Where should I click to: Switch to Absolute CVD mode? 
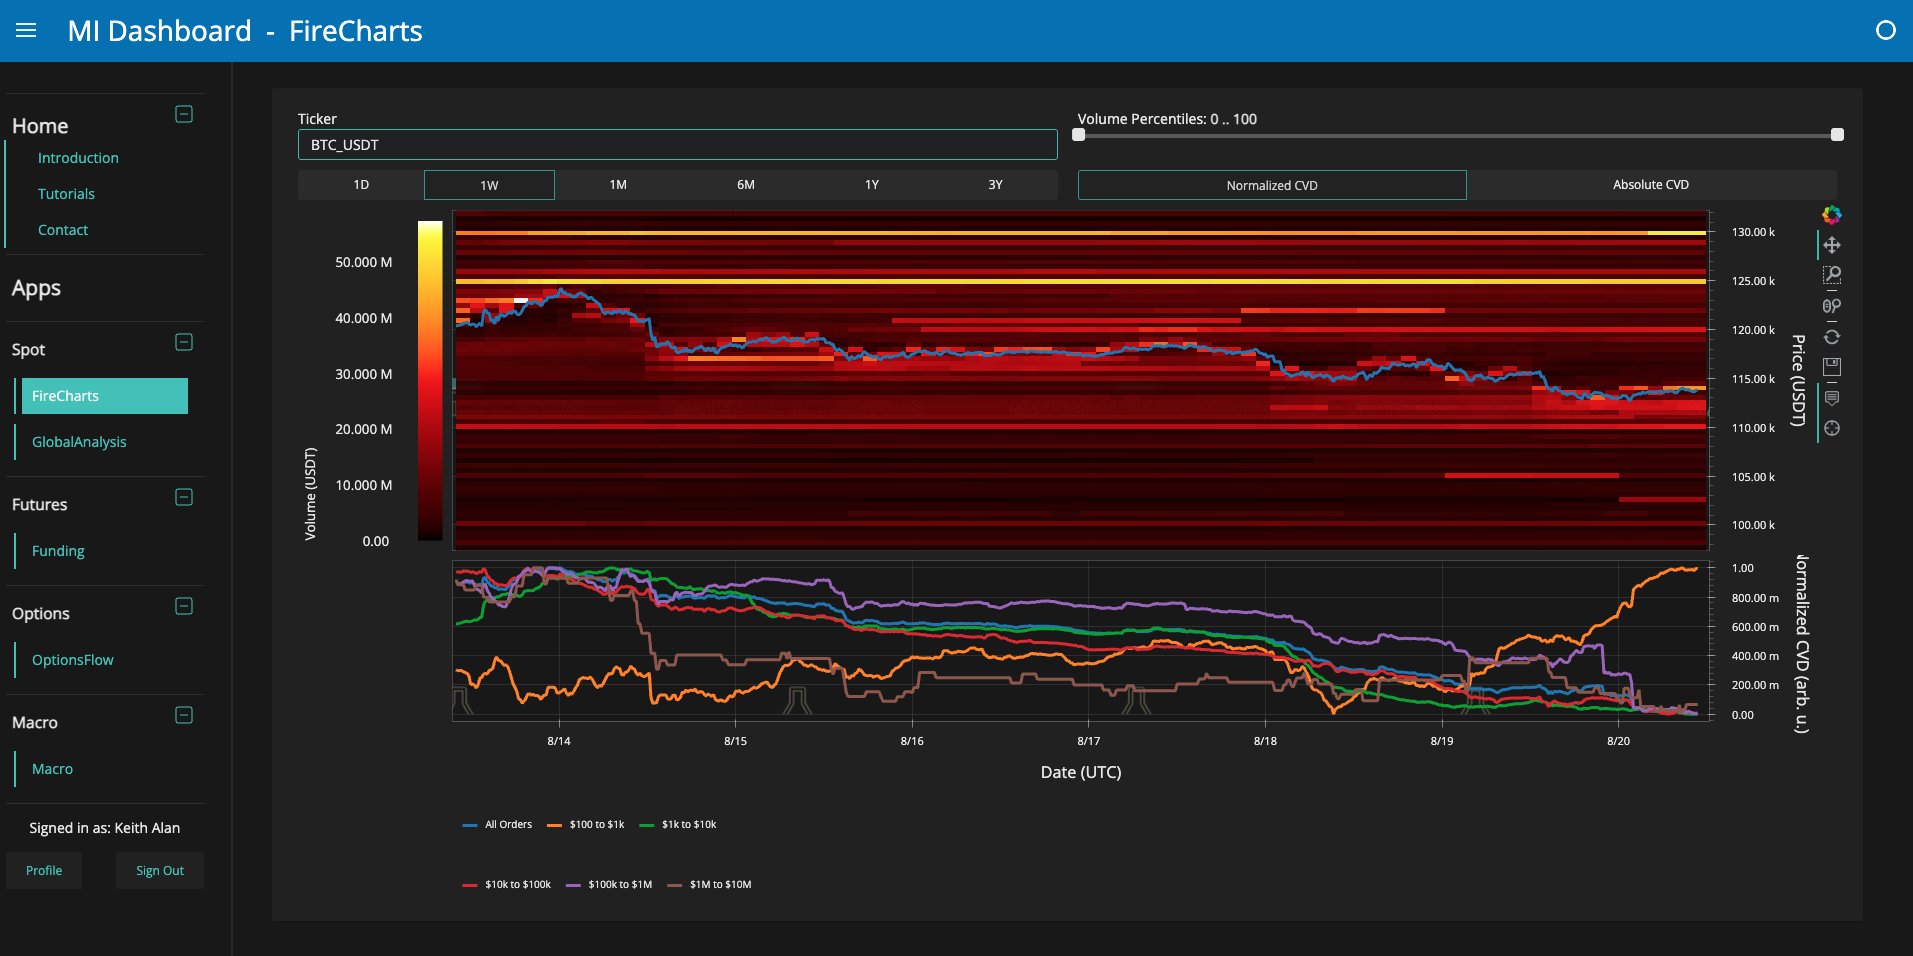coord(1650,185)
